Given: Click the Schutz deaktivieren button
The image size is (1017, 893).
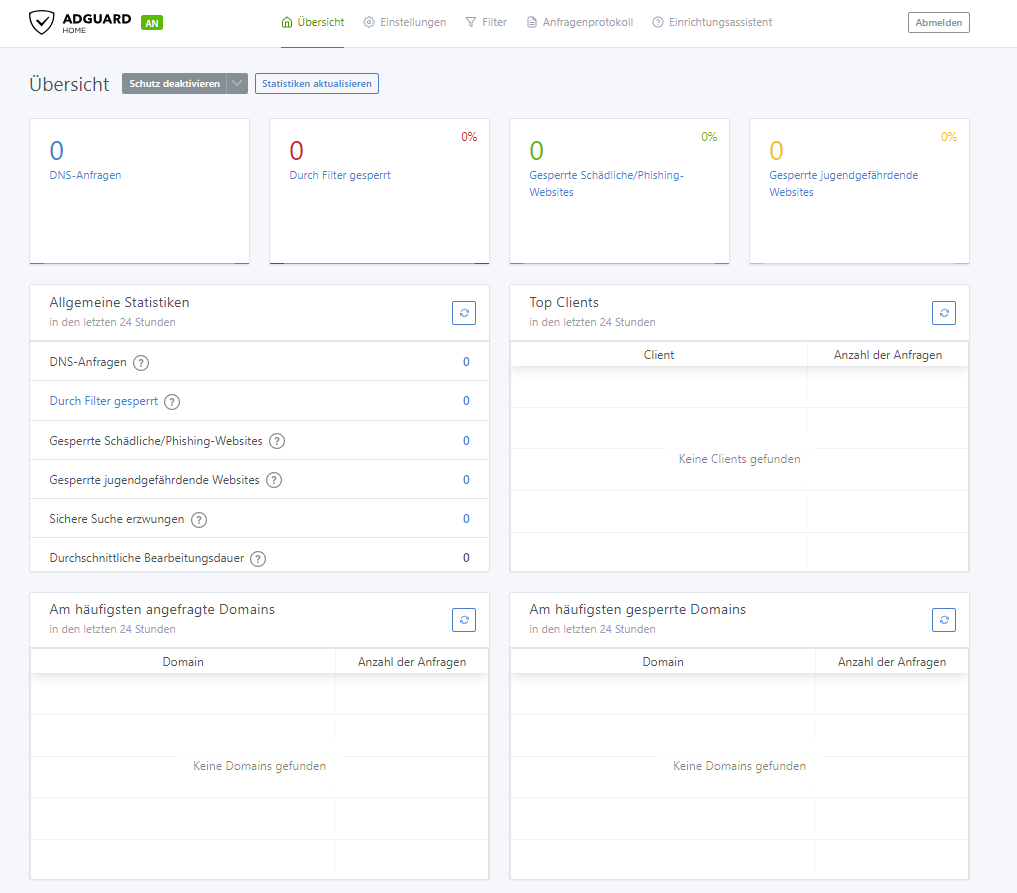Looking at the screenshot, I should [174, 84].
